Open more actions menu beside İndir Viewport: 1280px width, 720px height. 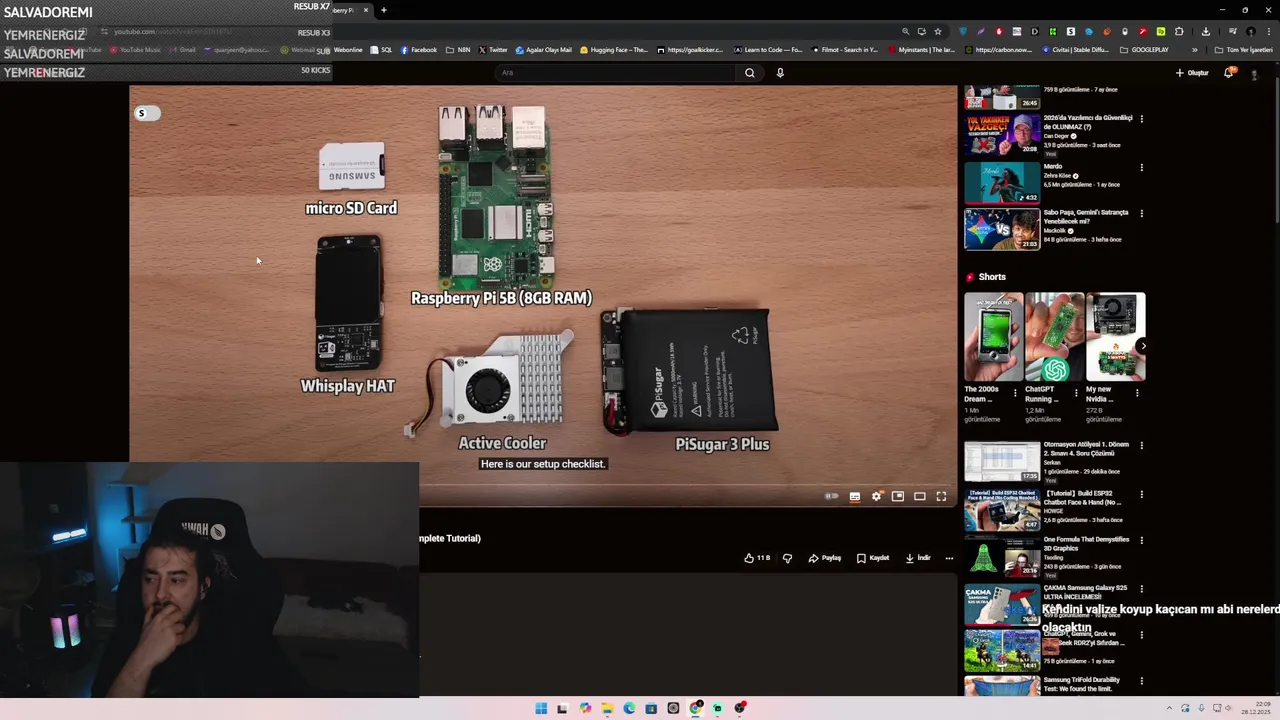pos(949,558)
